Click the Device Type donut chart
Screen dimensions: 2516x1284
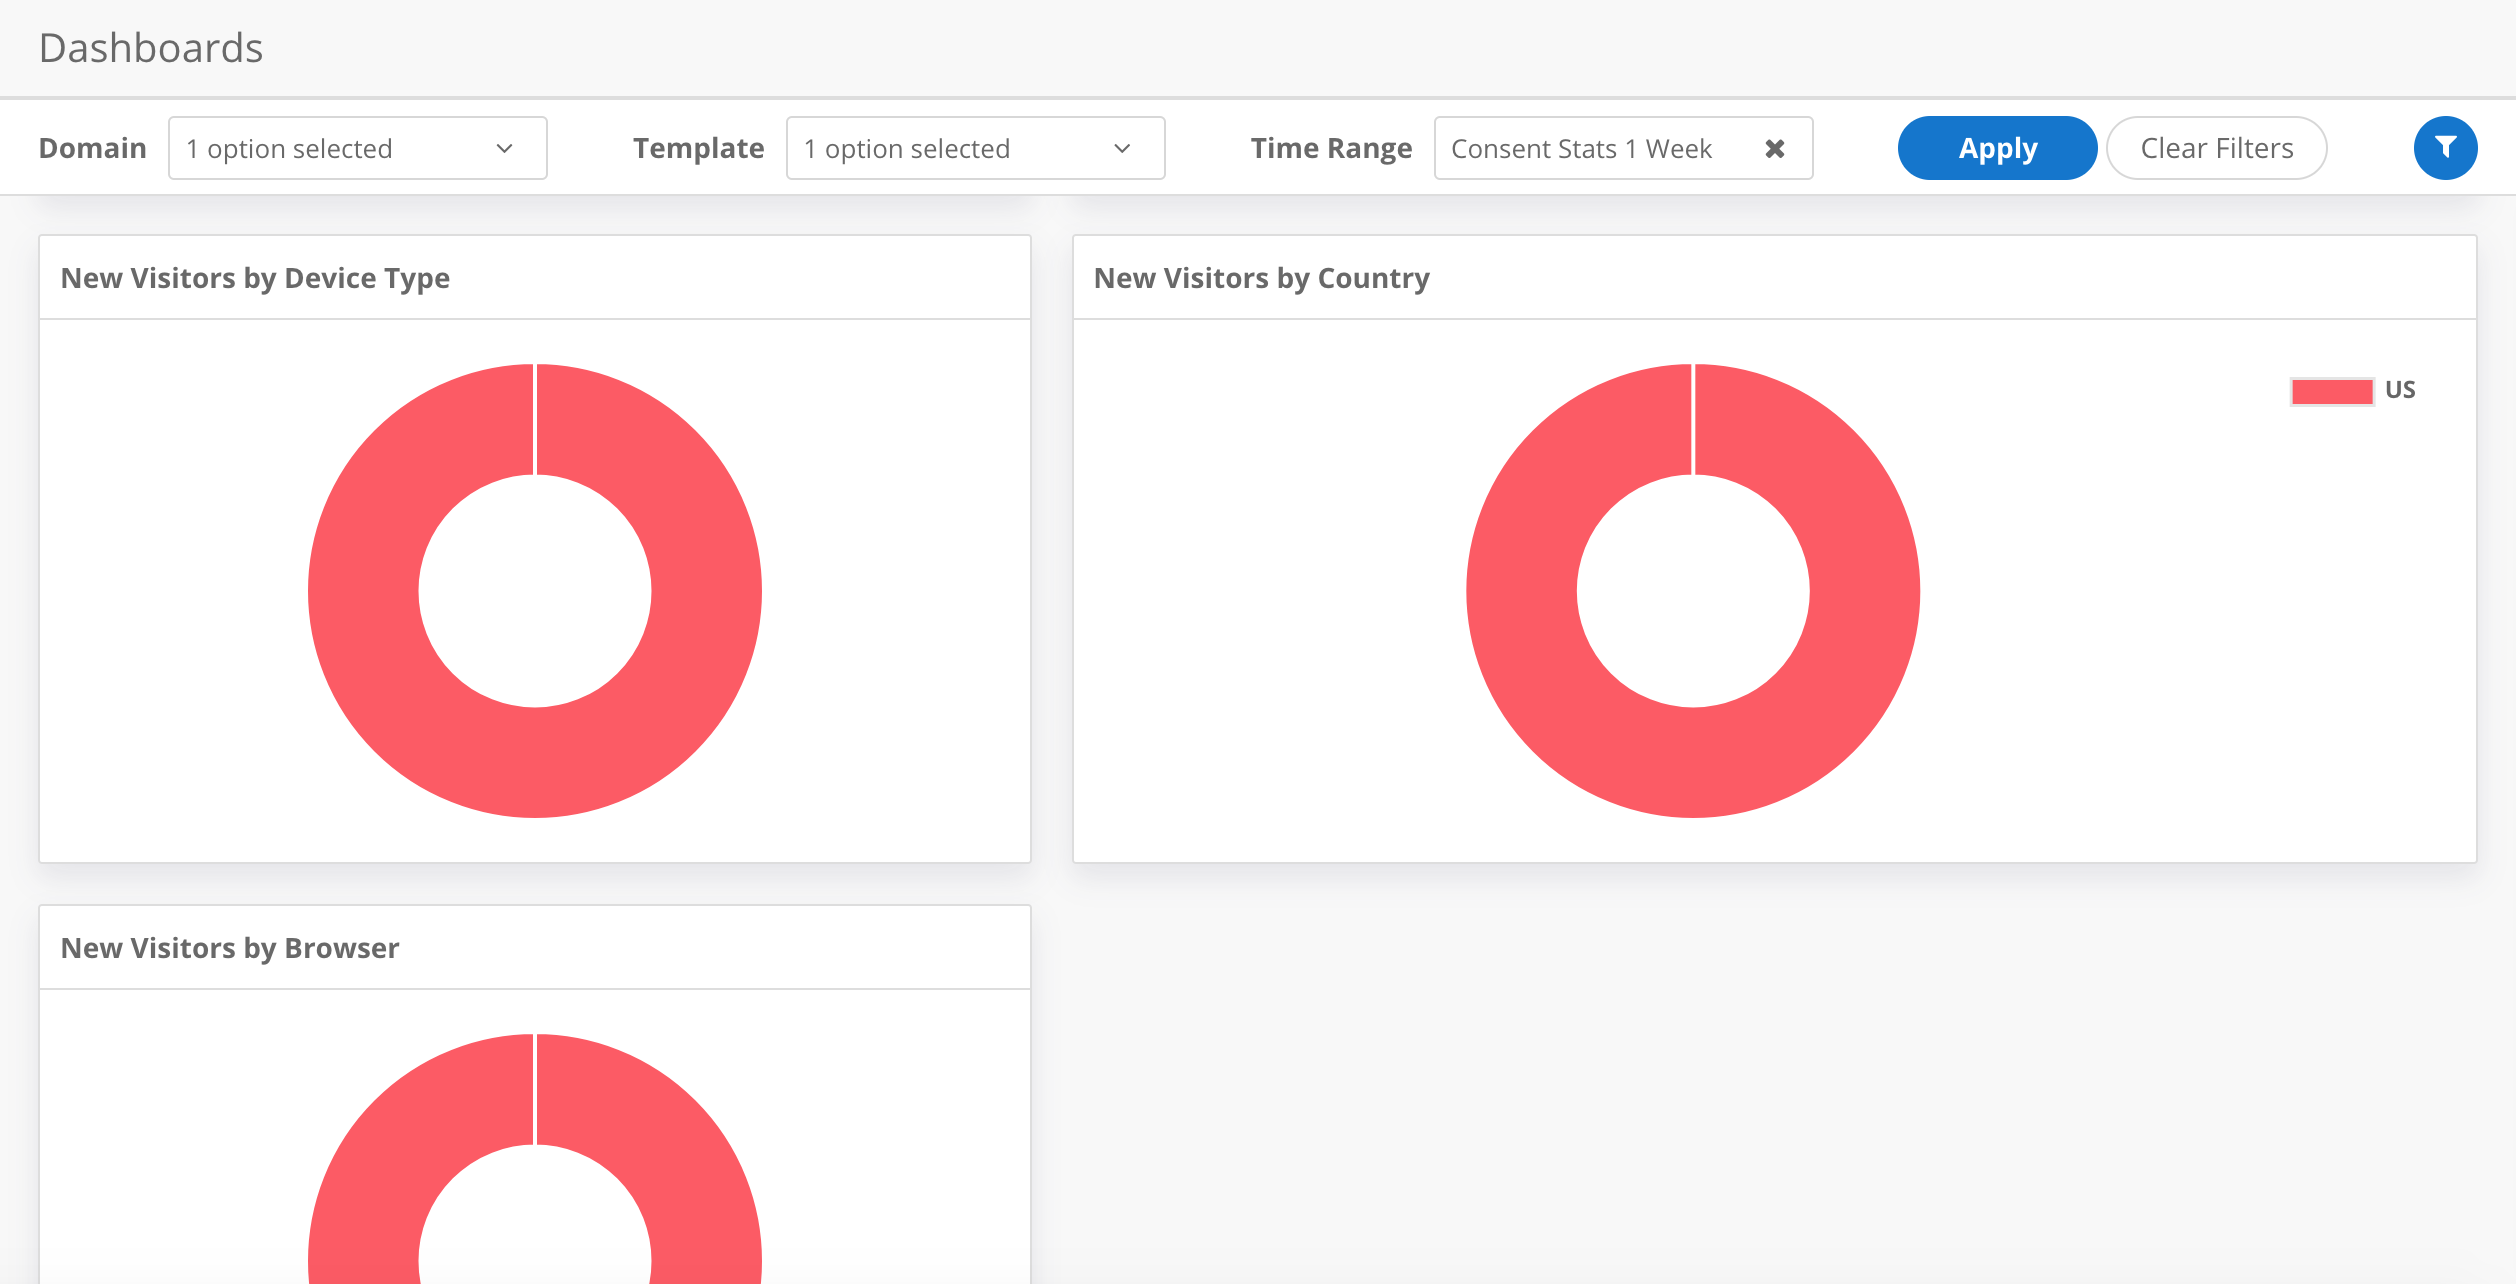tap(535, 762)
